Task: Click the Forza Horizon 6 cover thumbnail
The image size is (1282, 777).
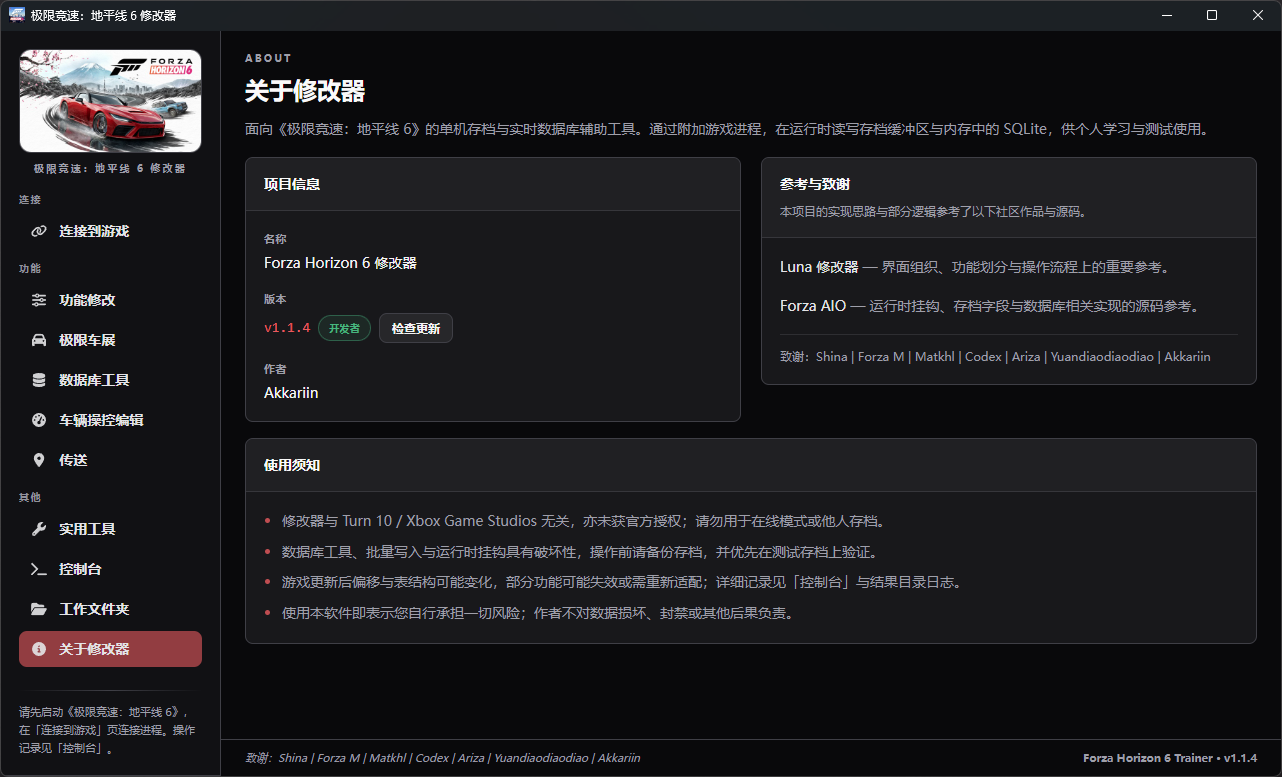Action: tap(110, 101)
